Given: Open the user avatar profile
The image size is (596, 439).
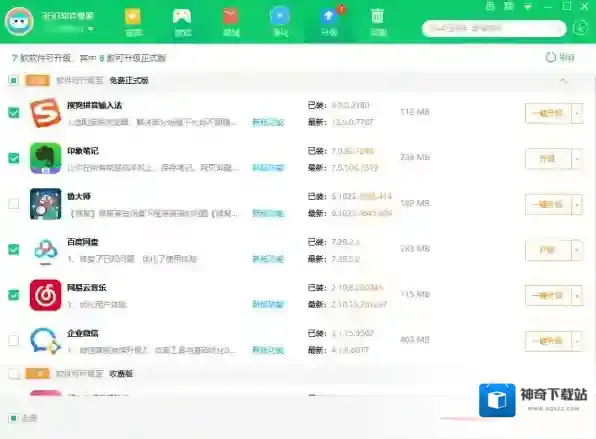Looking at the screenshot, I should [19, 21].
